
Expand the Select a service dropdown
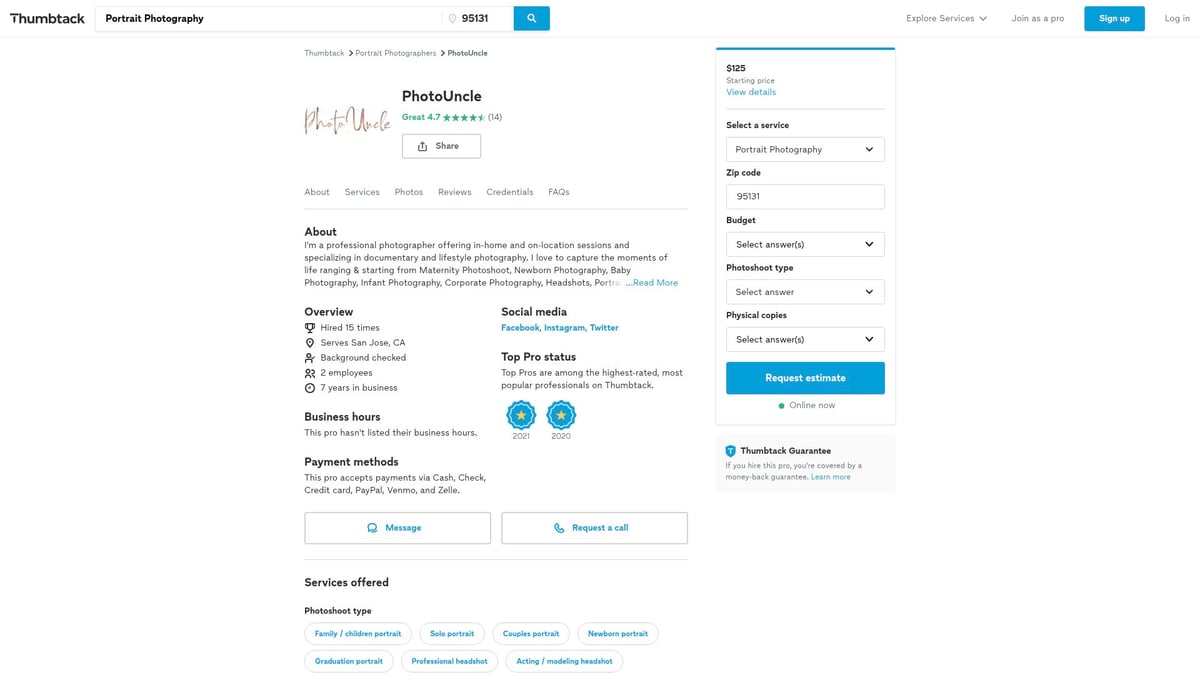coord(805,150)
